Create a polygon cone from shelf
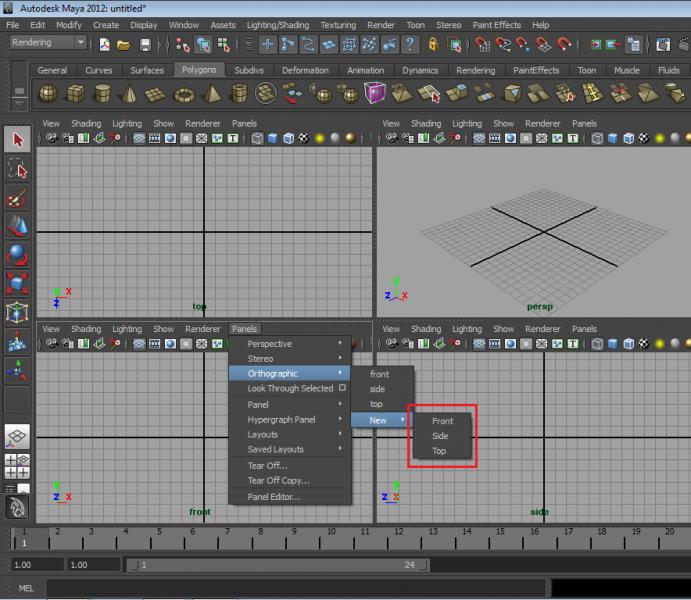 129,94
